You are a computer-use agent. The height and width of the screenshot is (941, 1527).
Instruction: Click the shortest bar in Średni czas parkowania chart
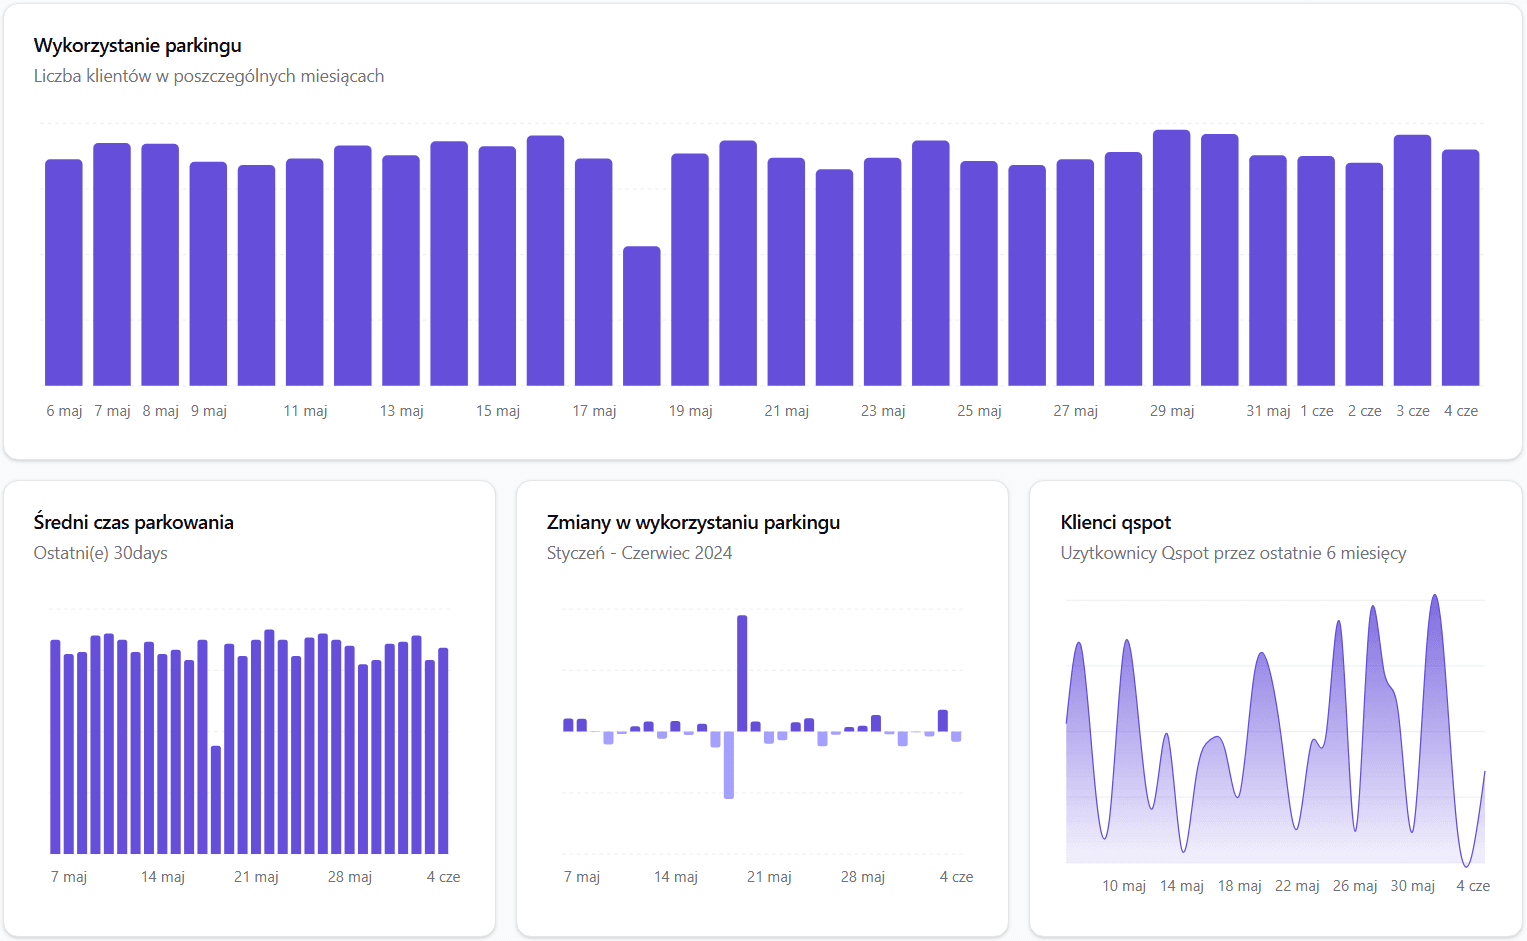pyautogui.click(x=216, y=800)
